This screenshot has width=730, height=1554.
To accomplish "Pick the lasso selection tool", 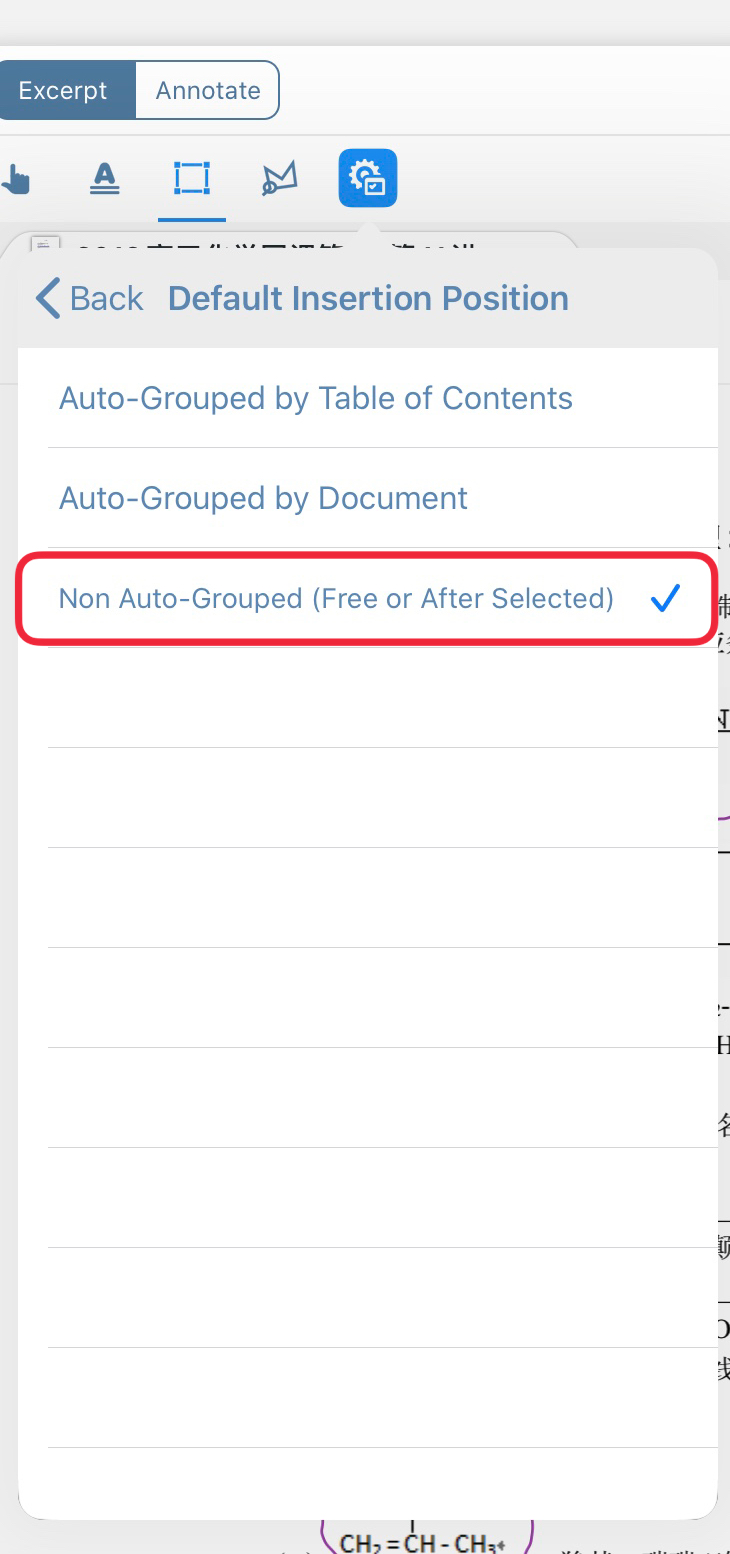I will [x=279, y=179].
